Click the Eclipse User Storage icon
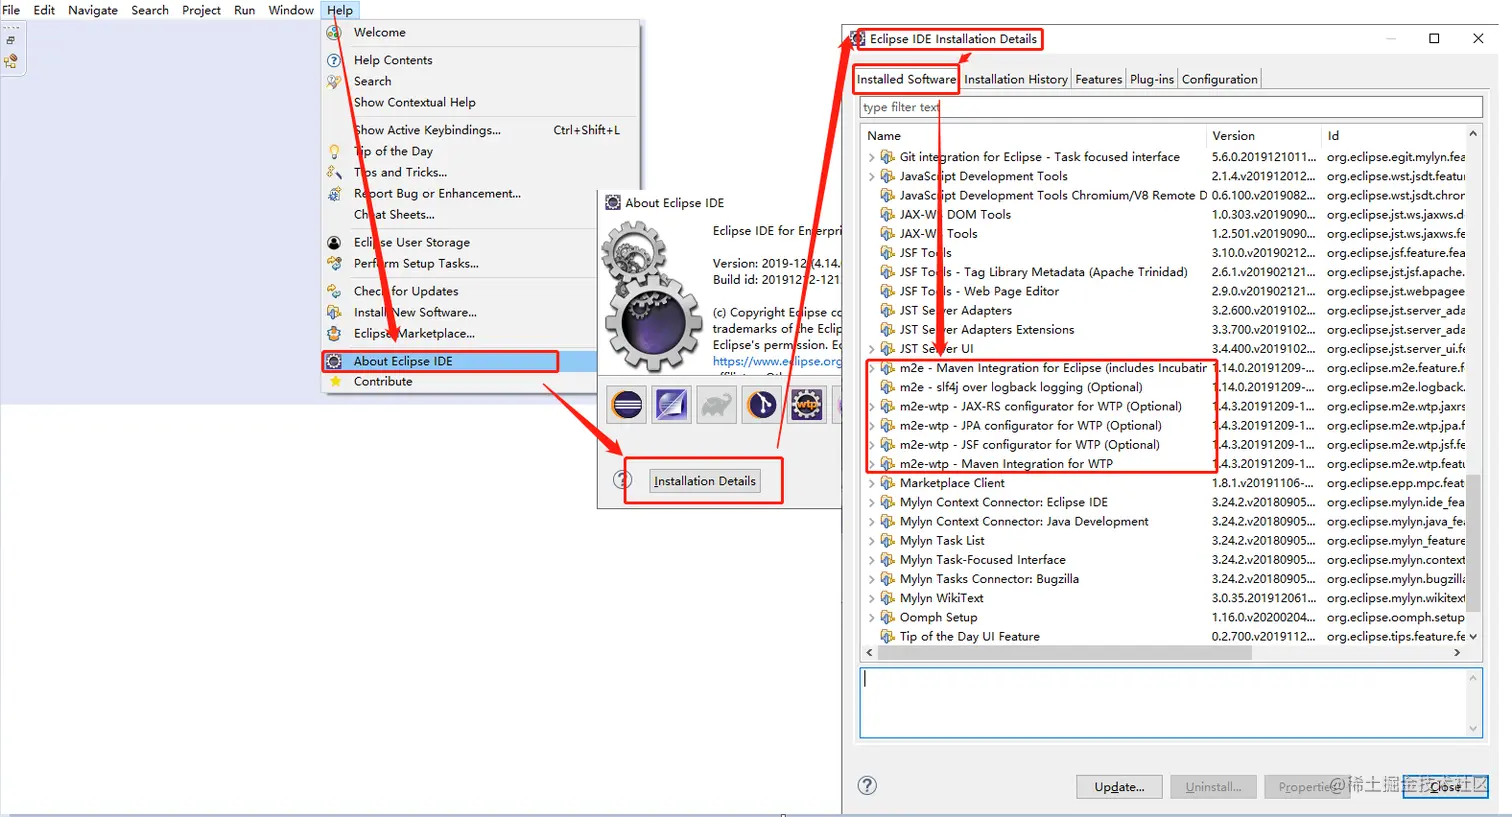This screenshot has height=817, width=1512. [x=334, y=242]
